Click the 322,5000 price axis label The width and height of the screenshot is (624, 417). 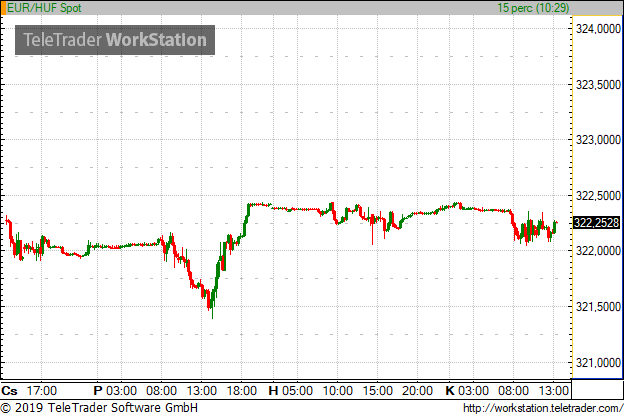tap(598, 195)
